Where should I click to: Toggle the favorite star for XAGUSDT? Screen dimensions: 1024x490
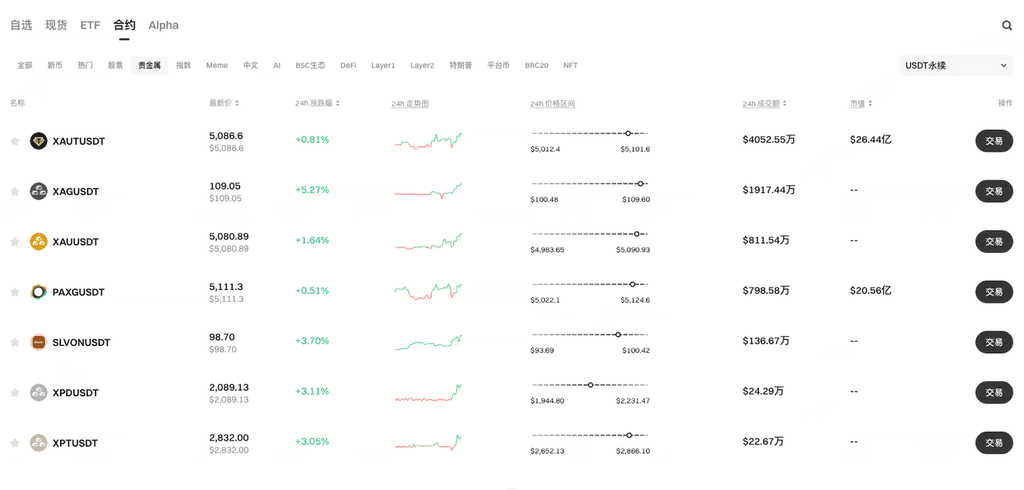[15, 191]
